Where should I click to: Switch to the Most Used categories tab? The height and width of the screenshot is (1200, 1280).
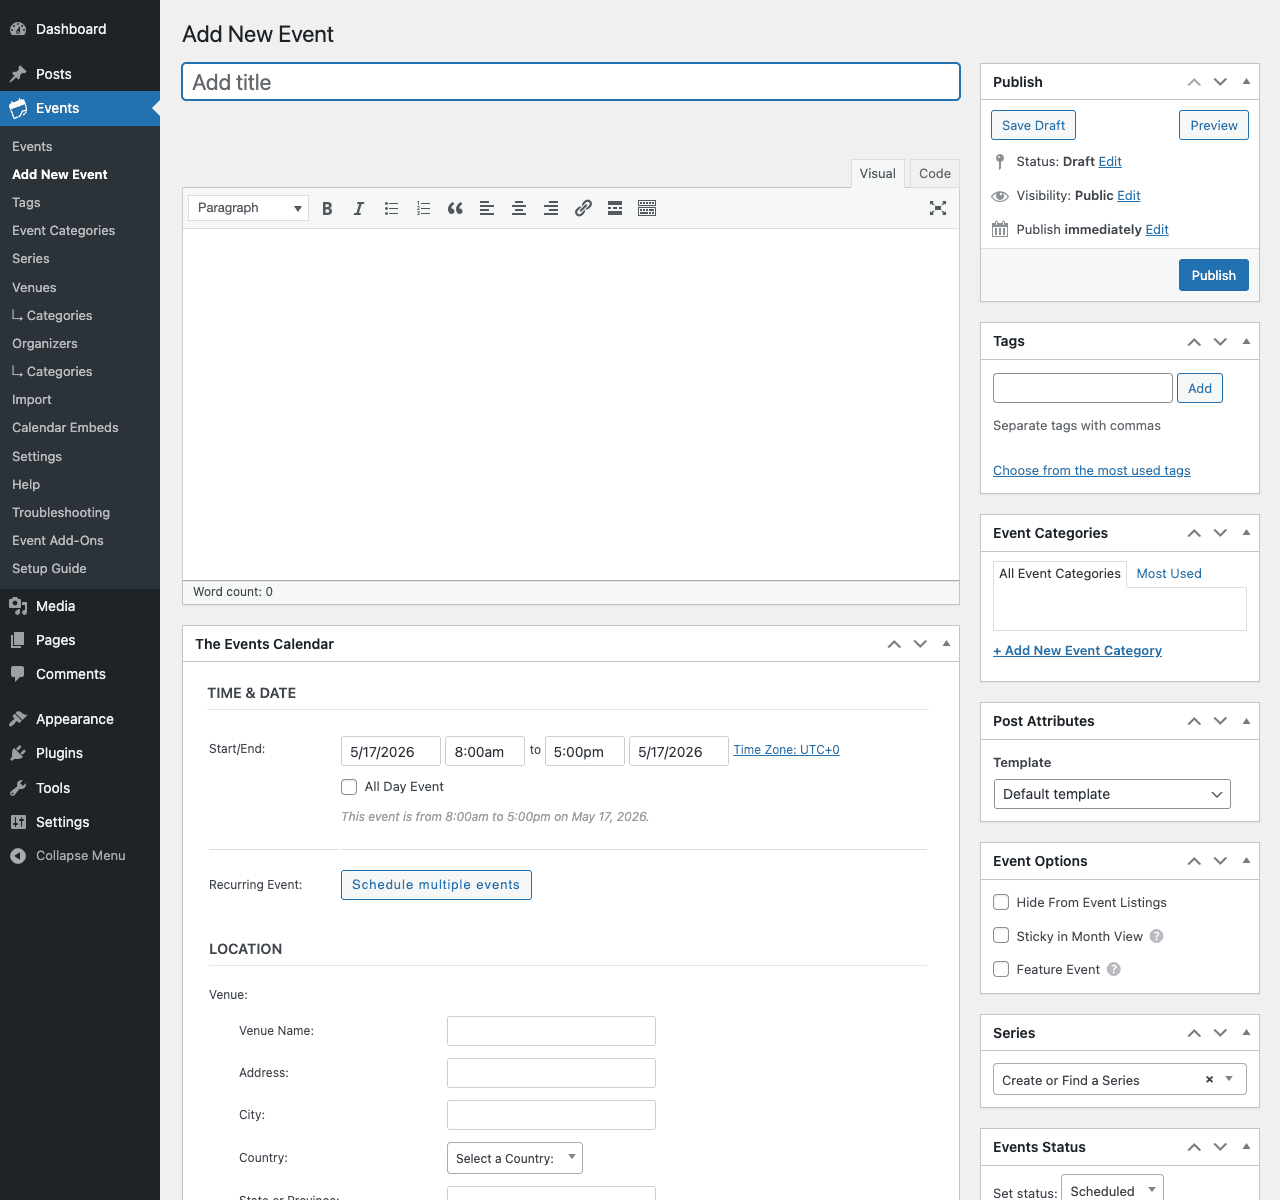click(1169, 573)
